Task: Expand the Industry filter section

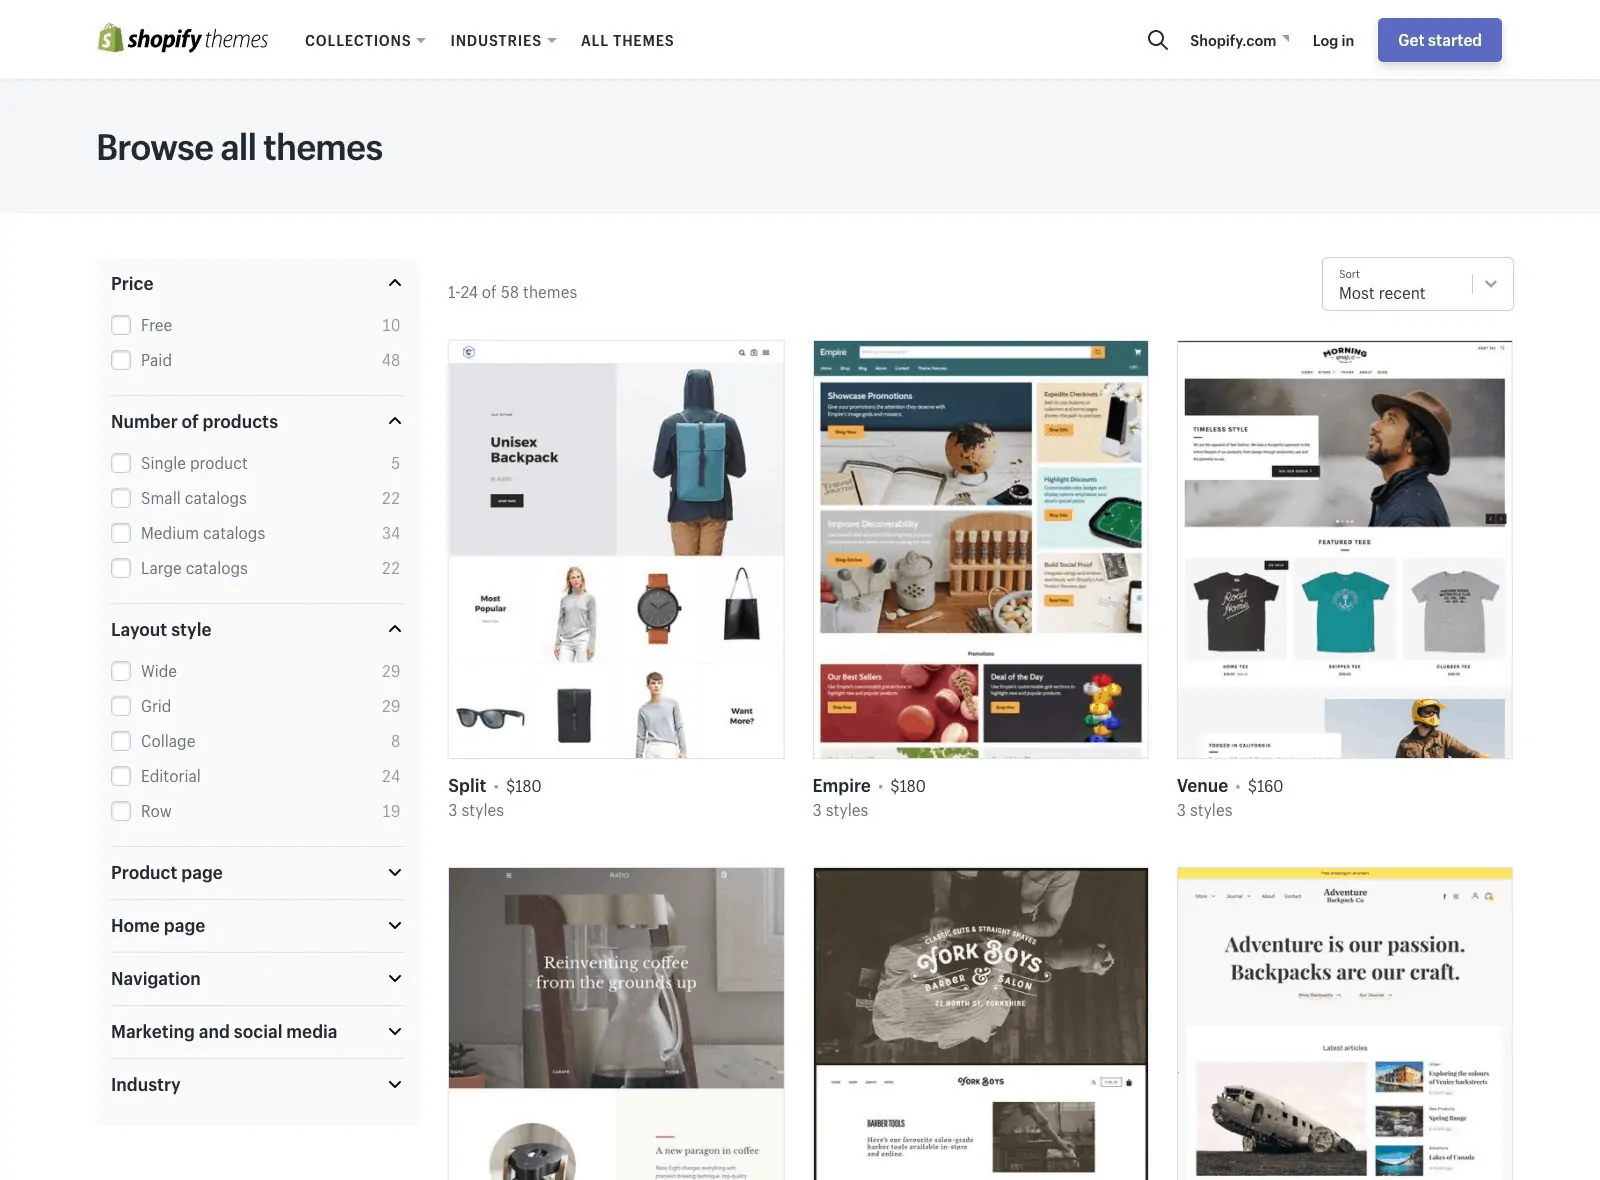Action: (x=394, y=1084)
